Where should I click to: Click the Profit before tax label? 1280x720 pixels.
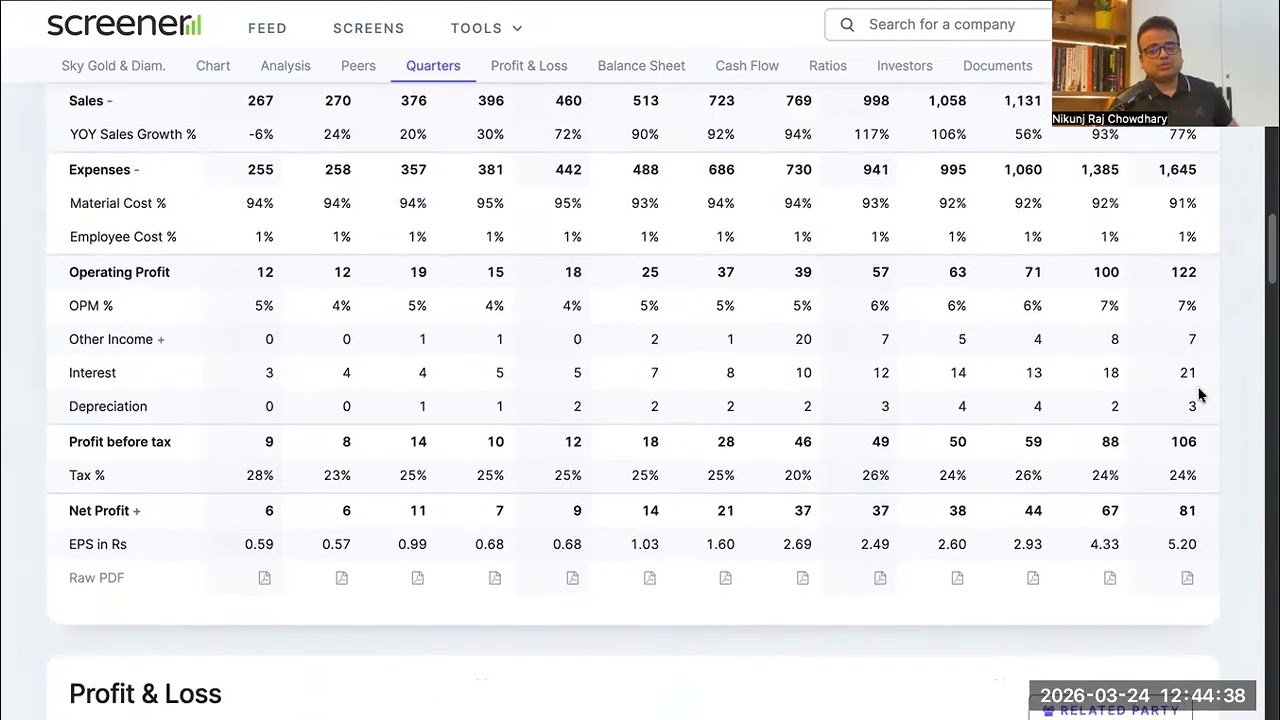(119, 442)
